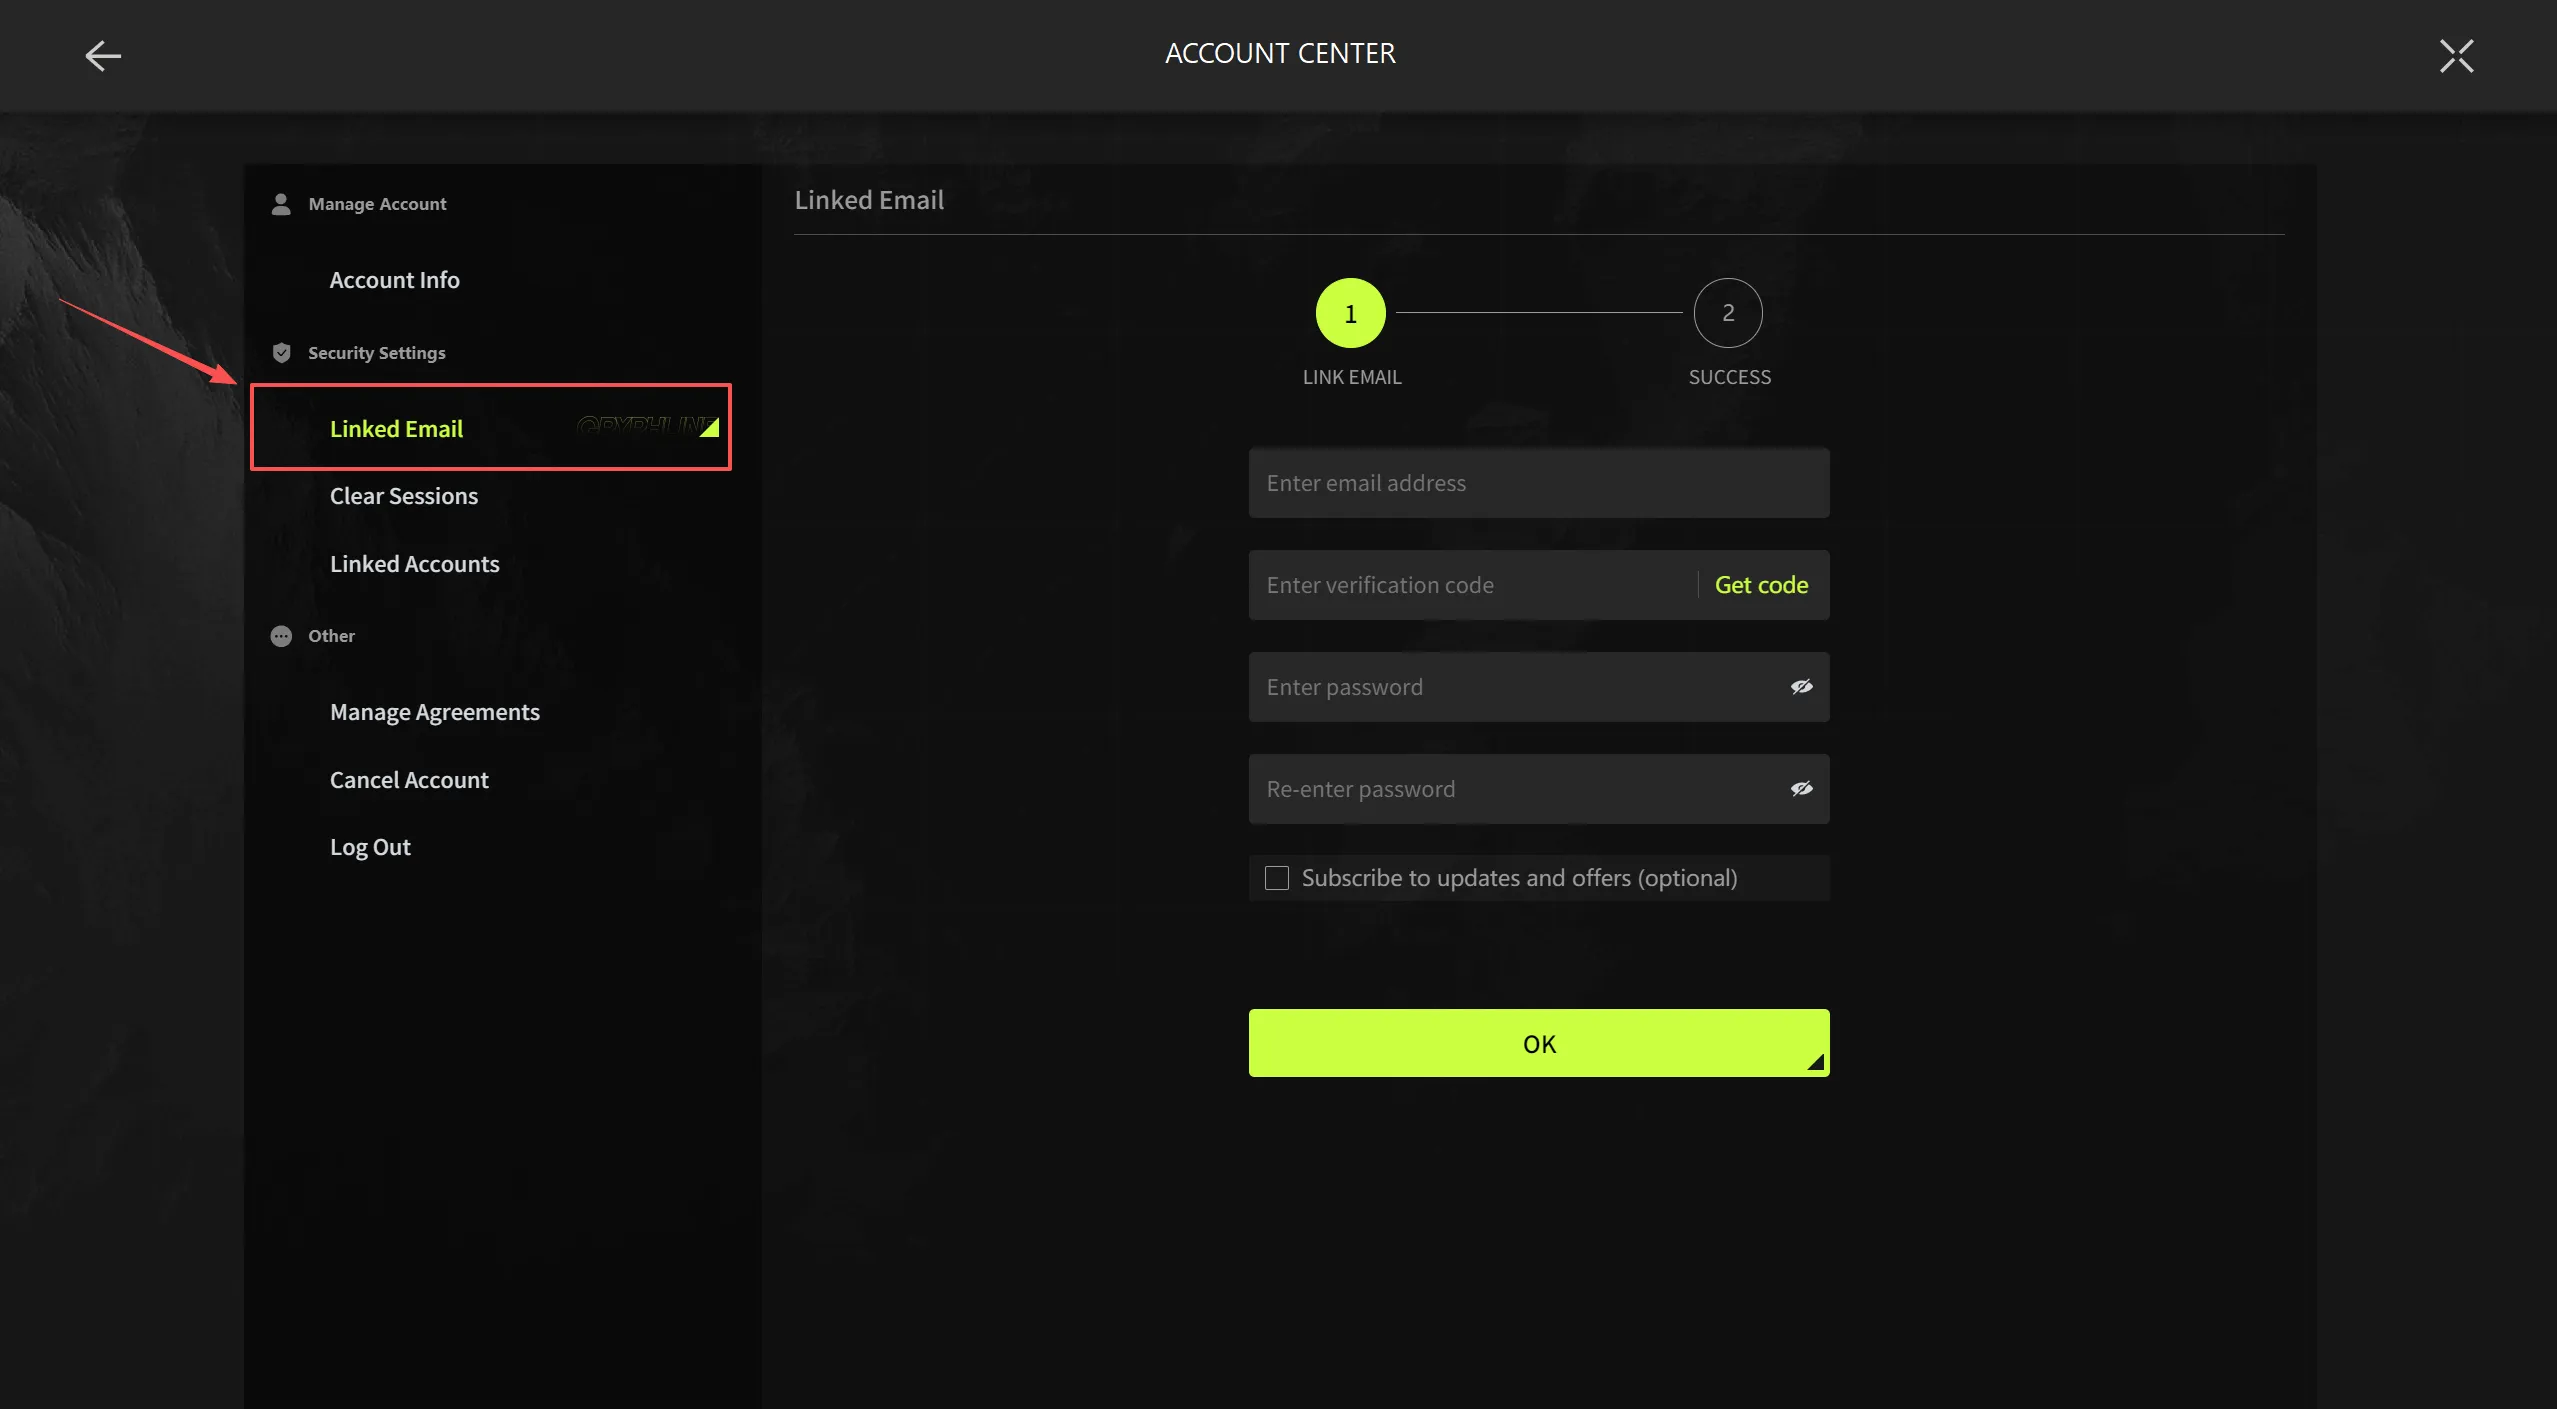Select Cancel Account option
2557x1409 pixels.
tap(409, 780)
